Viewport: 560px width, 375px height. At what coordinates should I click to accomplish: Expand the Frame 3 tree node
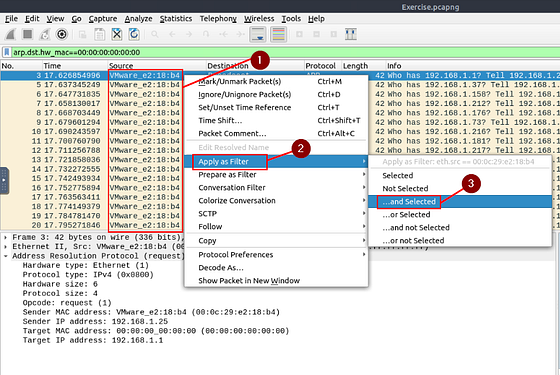(x=5, y=237)
